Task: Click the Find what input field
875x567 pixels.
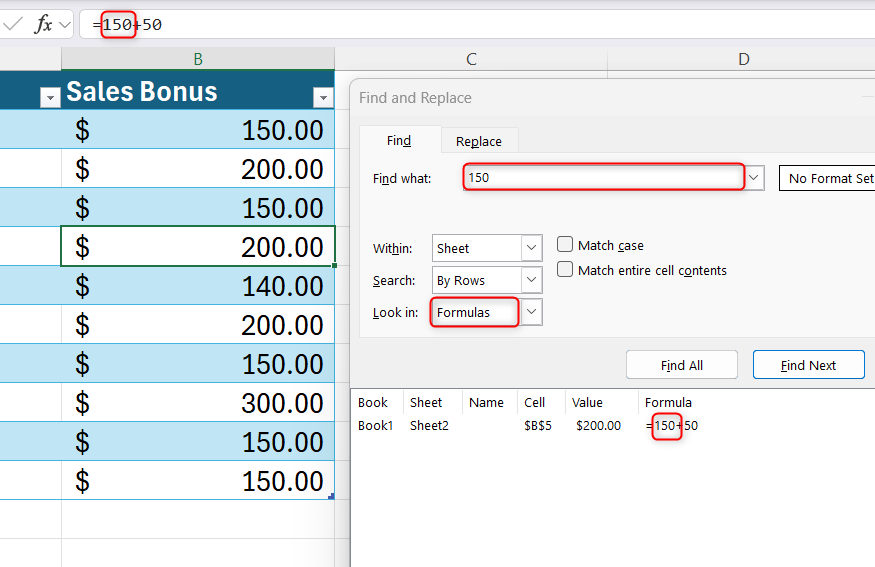Action: (x=604, y=177)
